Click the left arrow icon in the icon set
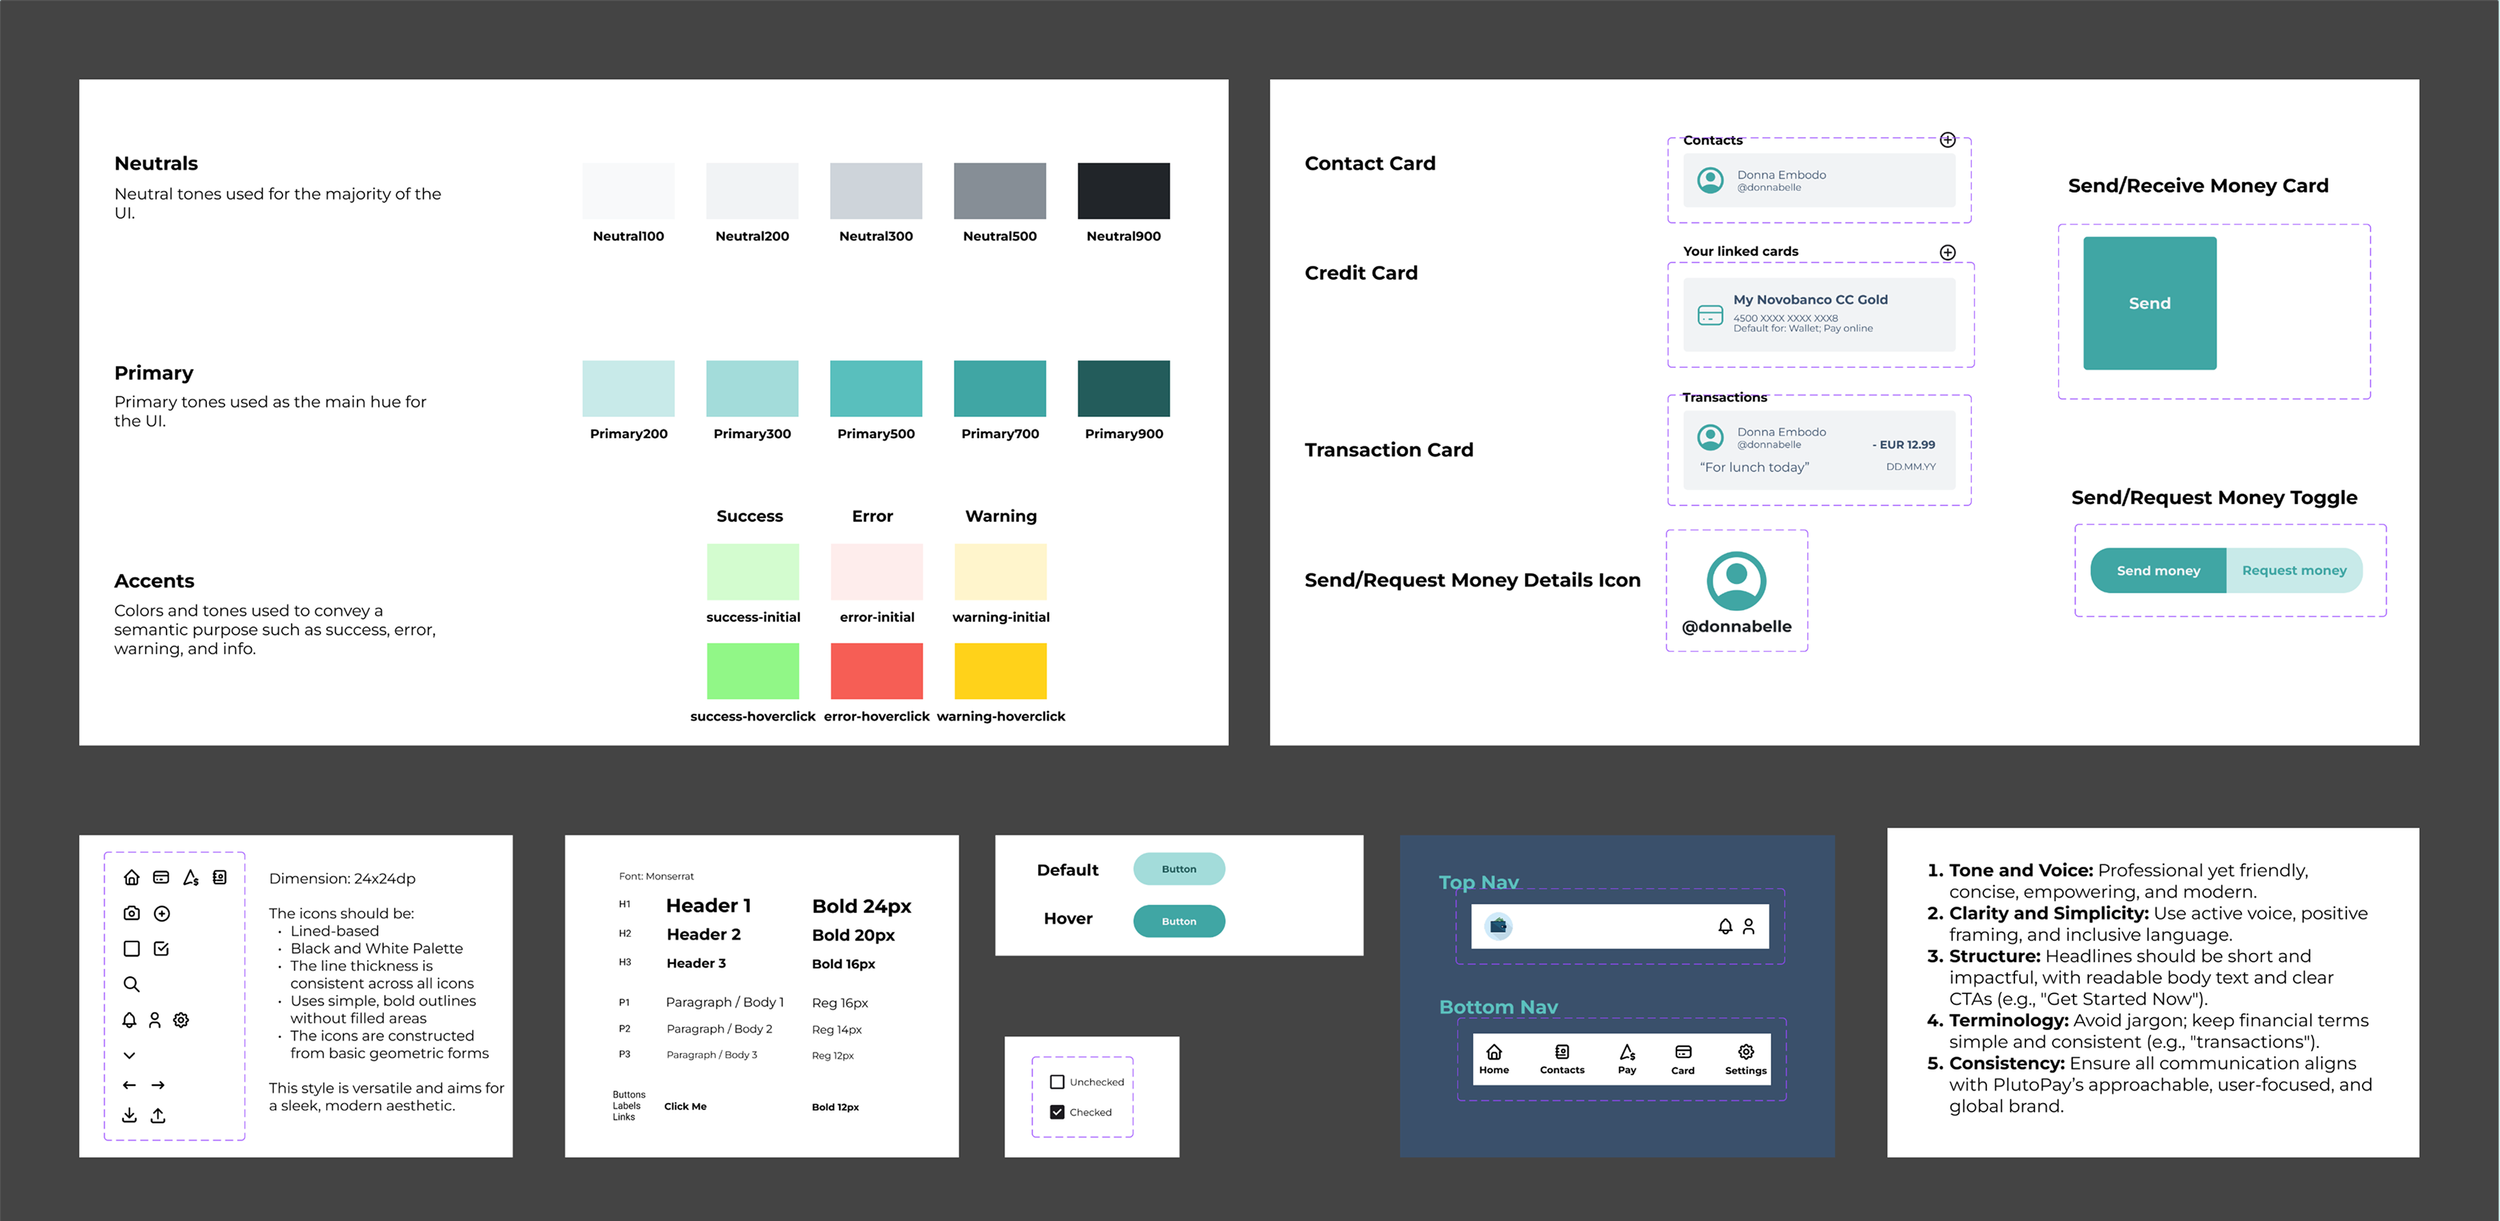This screenshot has width=2500, height=1221. coord(129,1085)
